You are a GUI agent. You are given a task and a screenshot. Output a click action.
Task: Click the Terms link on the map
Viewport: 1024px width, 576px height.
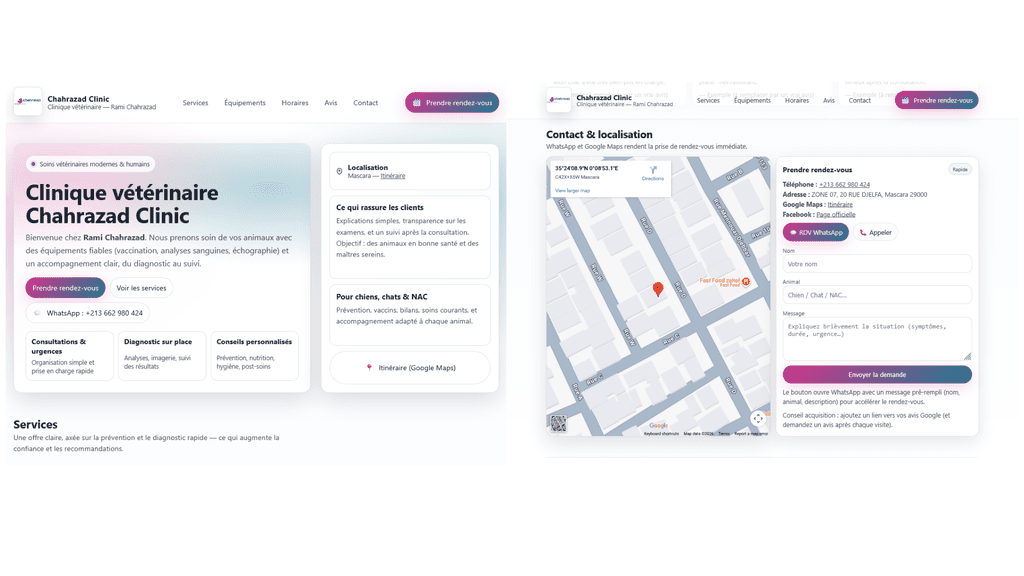click(724, 434)
